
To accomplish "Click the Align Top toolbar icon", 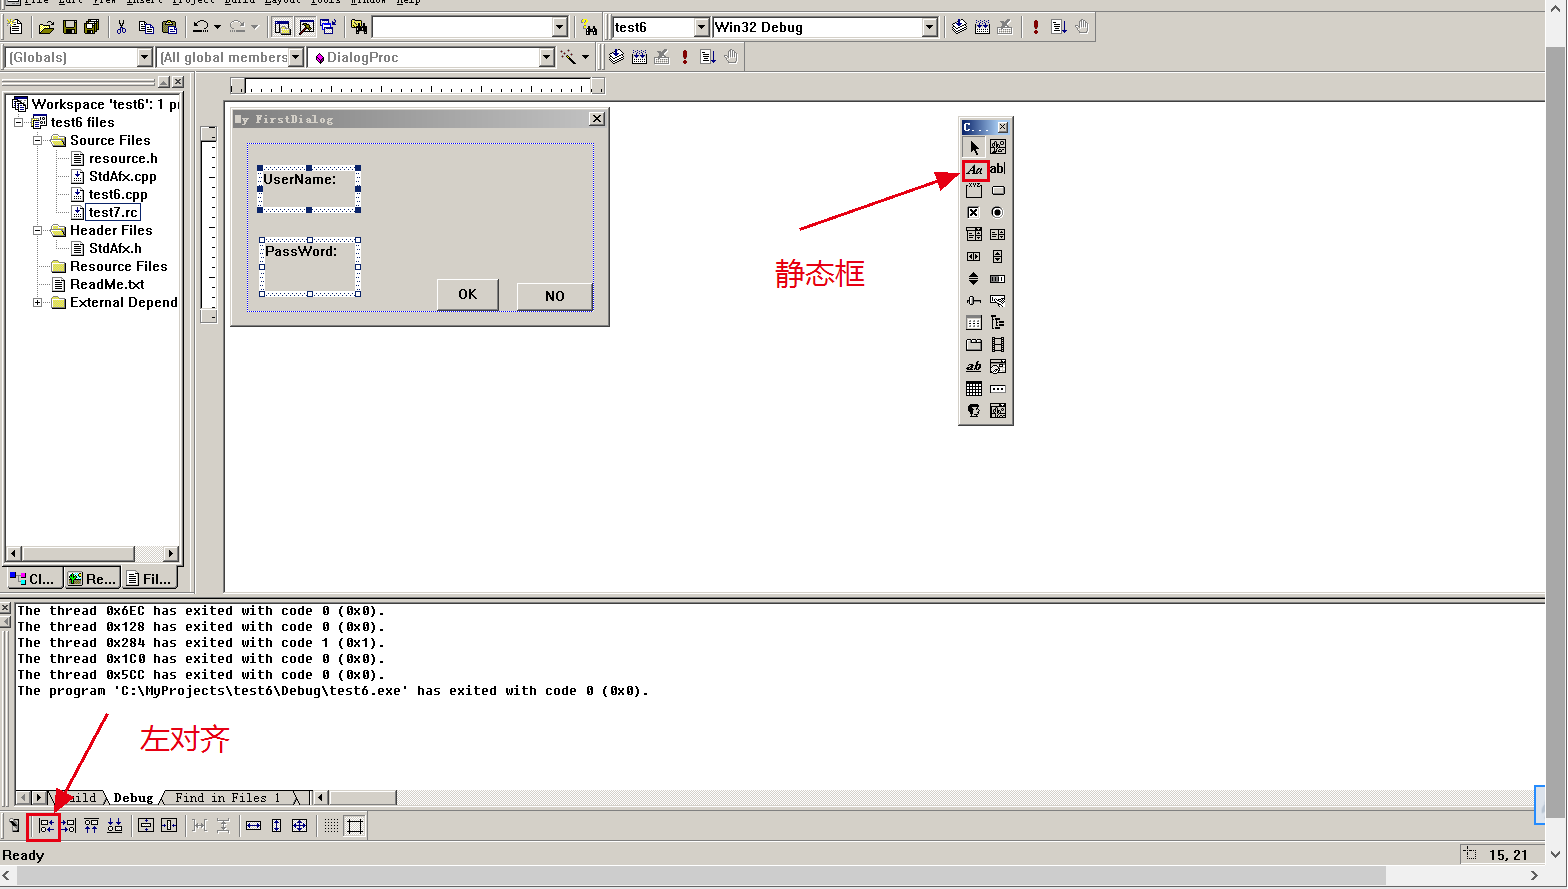I will pos(92,826).
